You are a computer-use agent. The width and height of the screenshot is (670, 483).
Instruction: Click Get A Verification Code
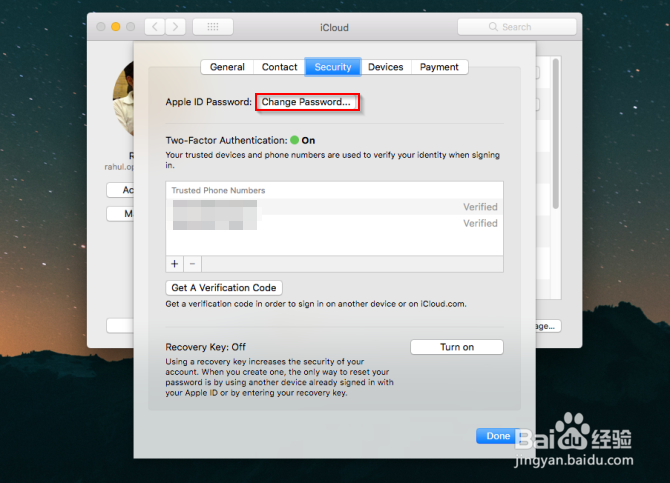tap(224, 288)
